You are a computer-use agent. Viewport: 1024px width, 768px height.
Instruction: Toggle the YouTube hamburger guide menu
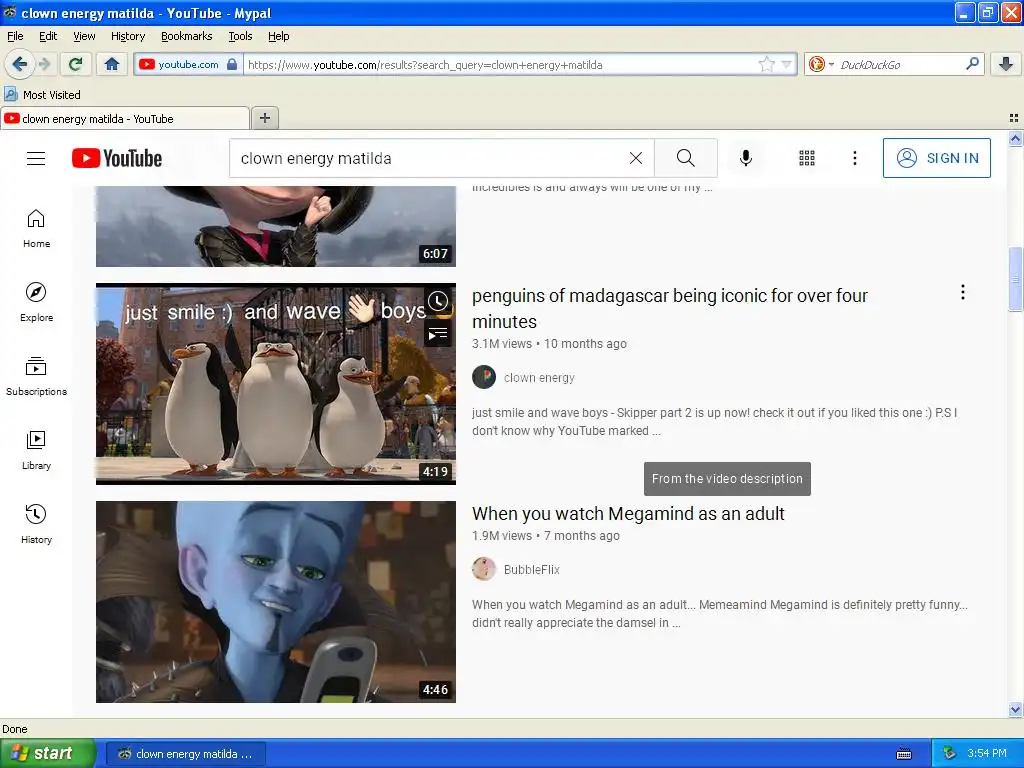click(x=36, y=158)
